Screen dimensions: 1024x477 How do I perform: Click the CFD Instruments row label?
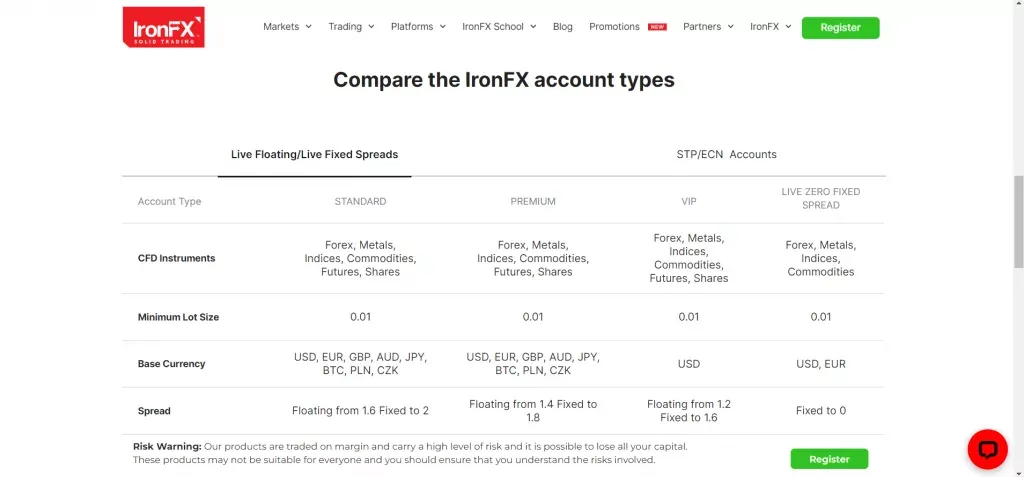[176, 258]
